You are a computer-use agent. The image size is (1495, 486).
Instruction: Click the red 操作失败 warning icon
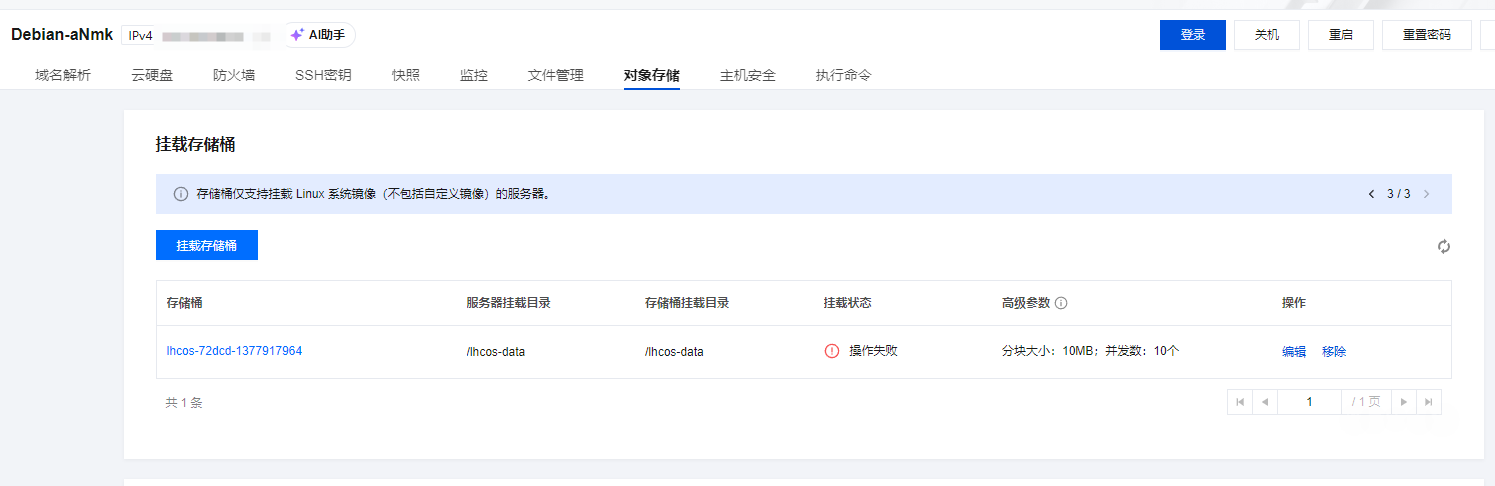(x=832, y=351)
